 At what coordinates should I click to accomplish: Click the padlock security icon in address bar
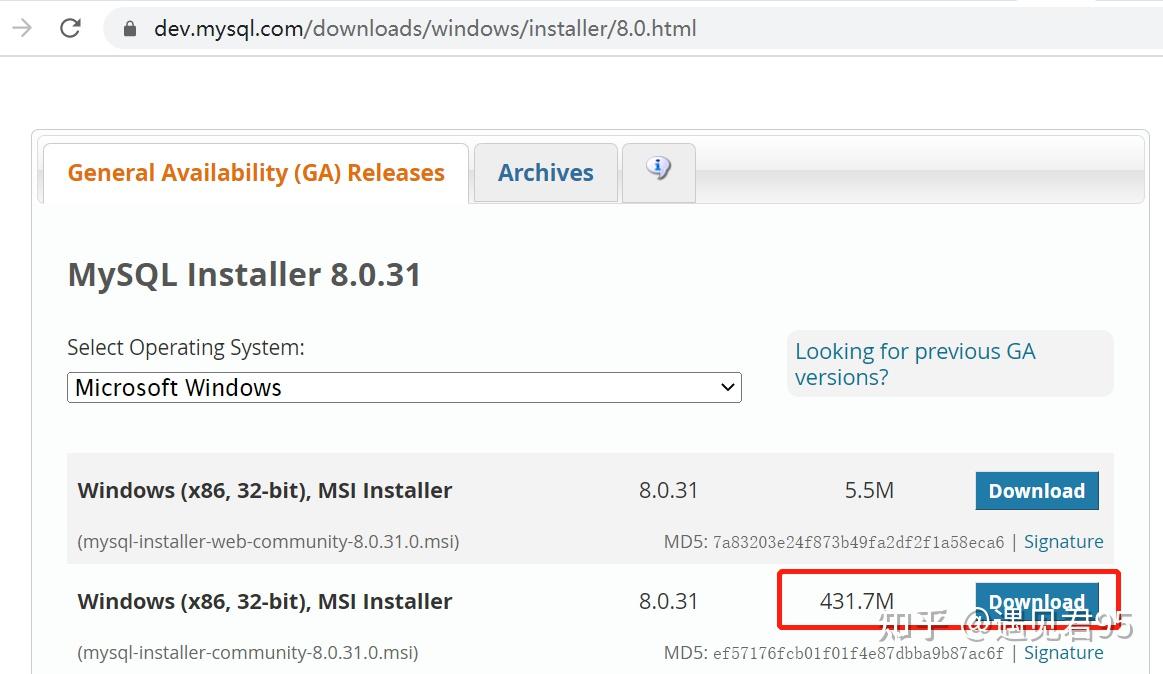128,28
